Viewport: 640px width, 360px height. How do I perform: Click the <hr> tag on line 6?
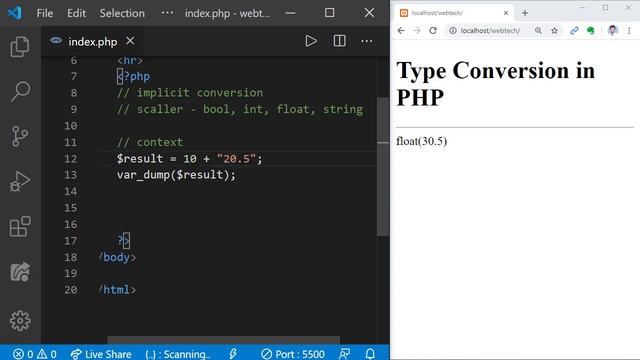point(130,60)
